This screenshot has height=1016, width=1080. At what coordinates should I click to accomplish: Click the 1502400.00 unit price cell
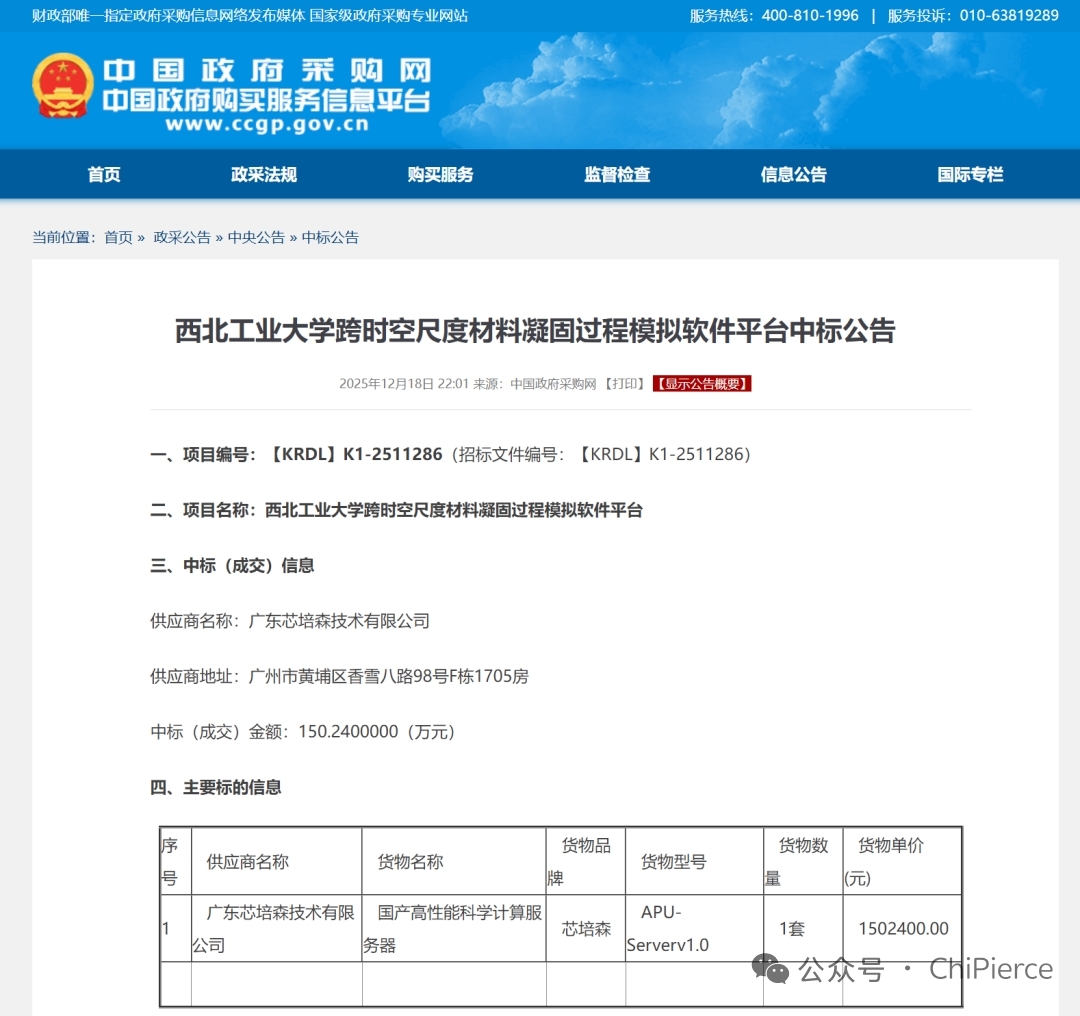point(903,929)
